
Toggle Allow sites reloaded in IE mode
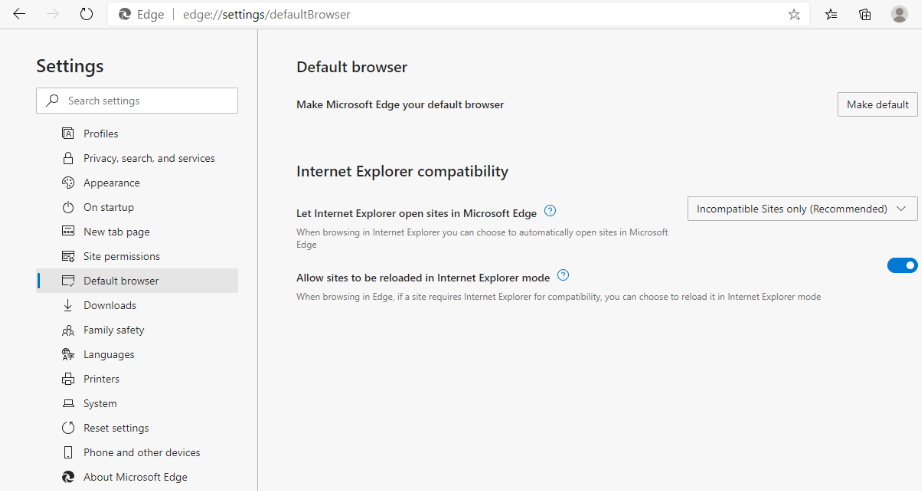[902, 265]
